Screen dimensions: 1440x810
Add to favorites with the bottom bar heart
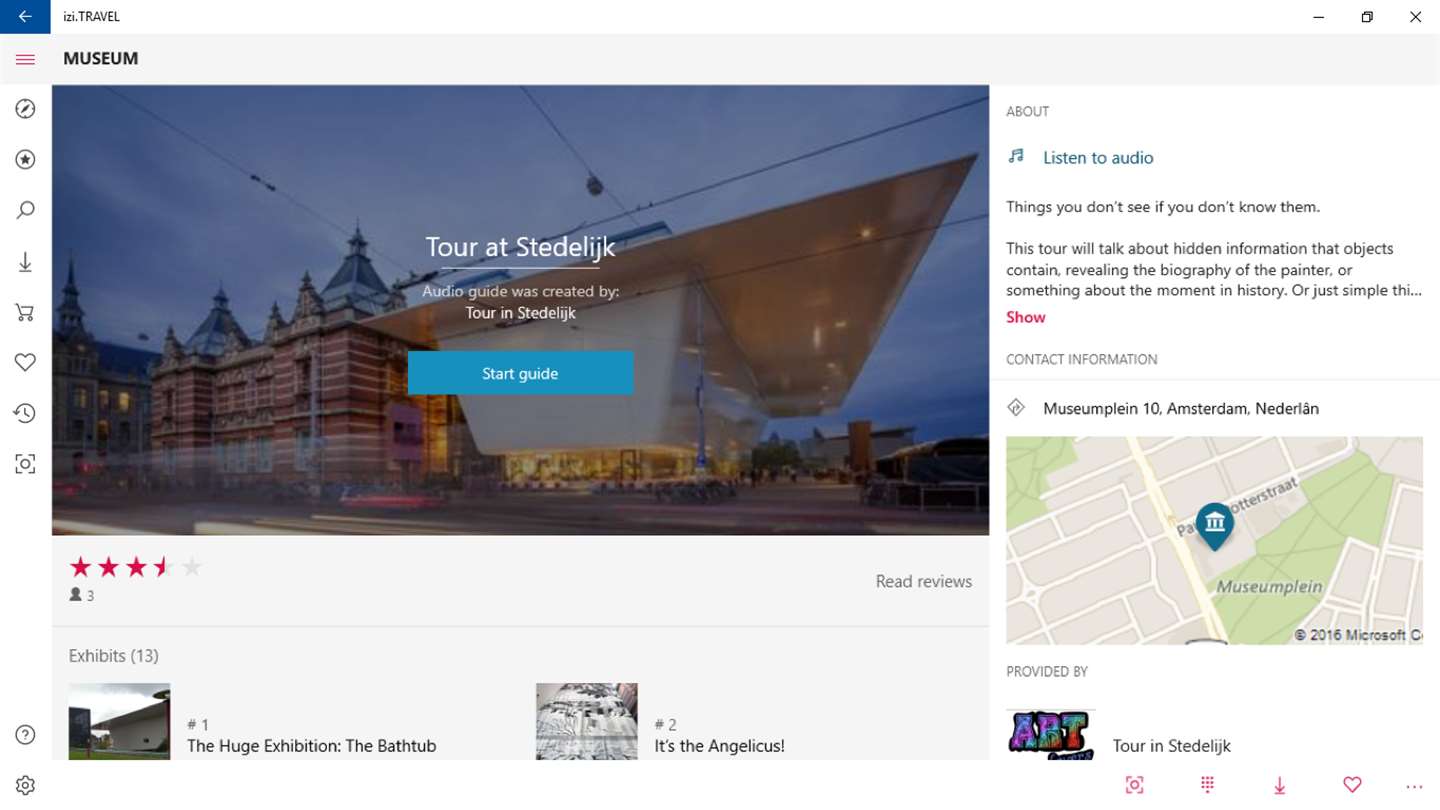pos(1352,785)
